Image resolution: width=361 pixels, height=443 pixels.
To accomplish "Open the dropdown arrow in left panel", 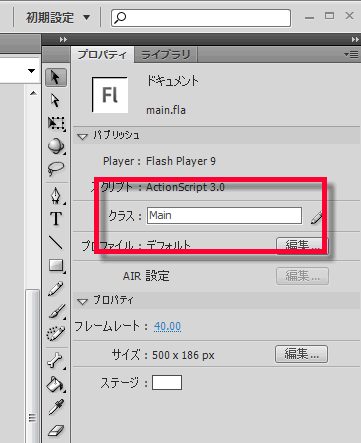I will pyautogui.click(x=31, y=71).
